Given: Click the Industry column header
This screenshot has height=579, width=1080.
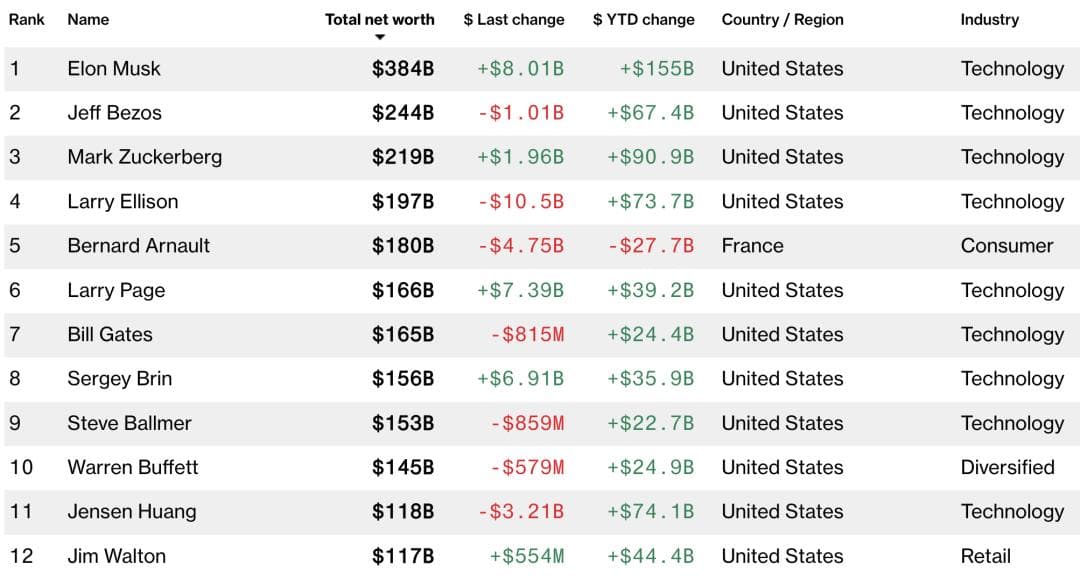Looking at the screenshot, I should click(989, 19).
